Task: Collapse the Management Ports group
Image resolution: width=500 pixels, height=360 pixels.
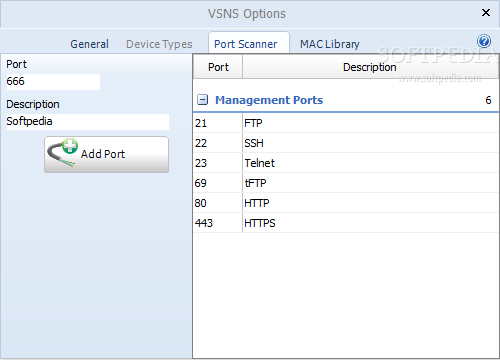Action: click(202, 100)
